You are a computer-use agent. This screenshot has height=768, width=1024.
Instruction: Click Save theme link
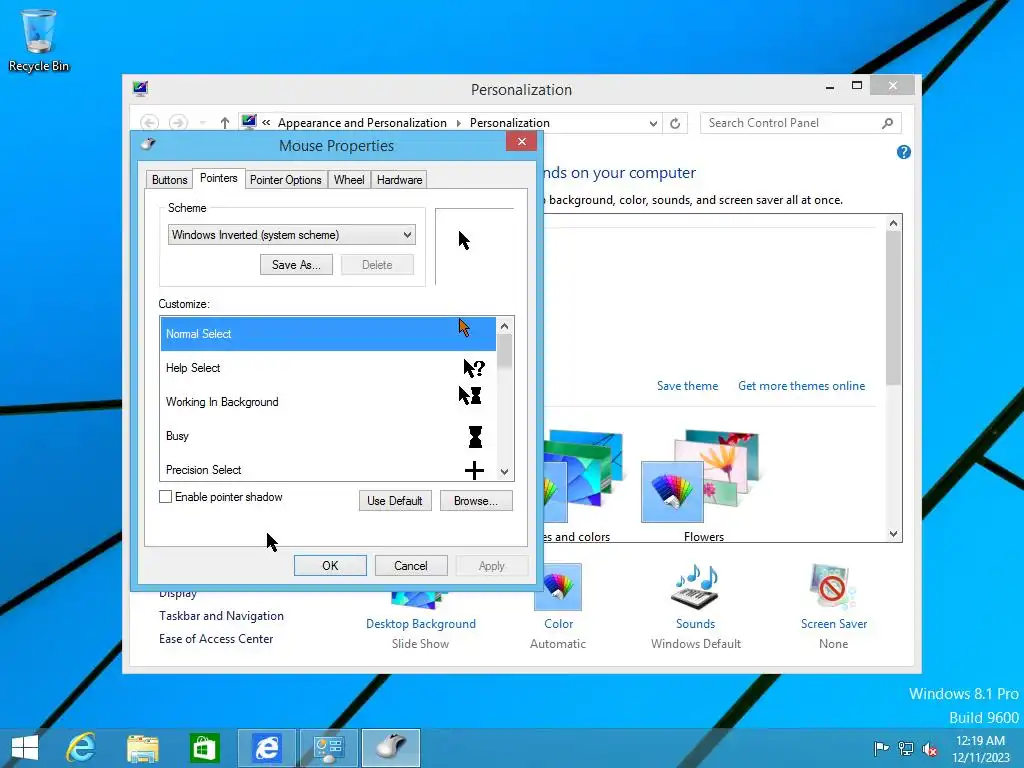tap(688, 386)
